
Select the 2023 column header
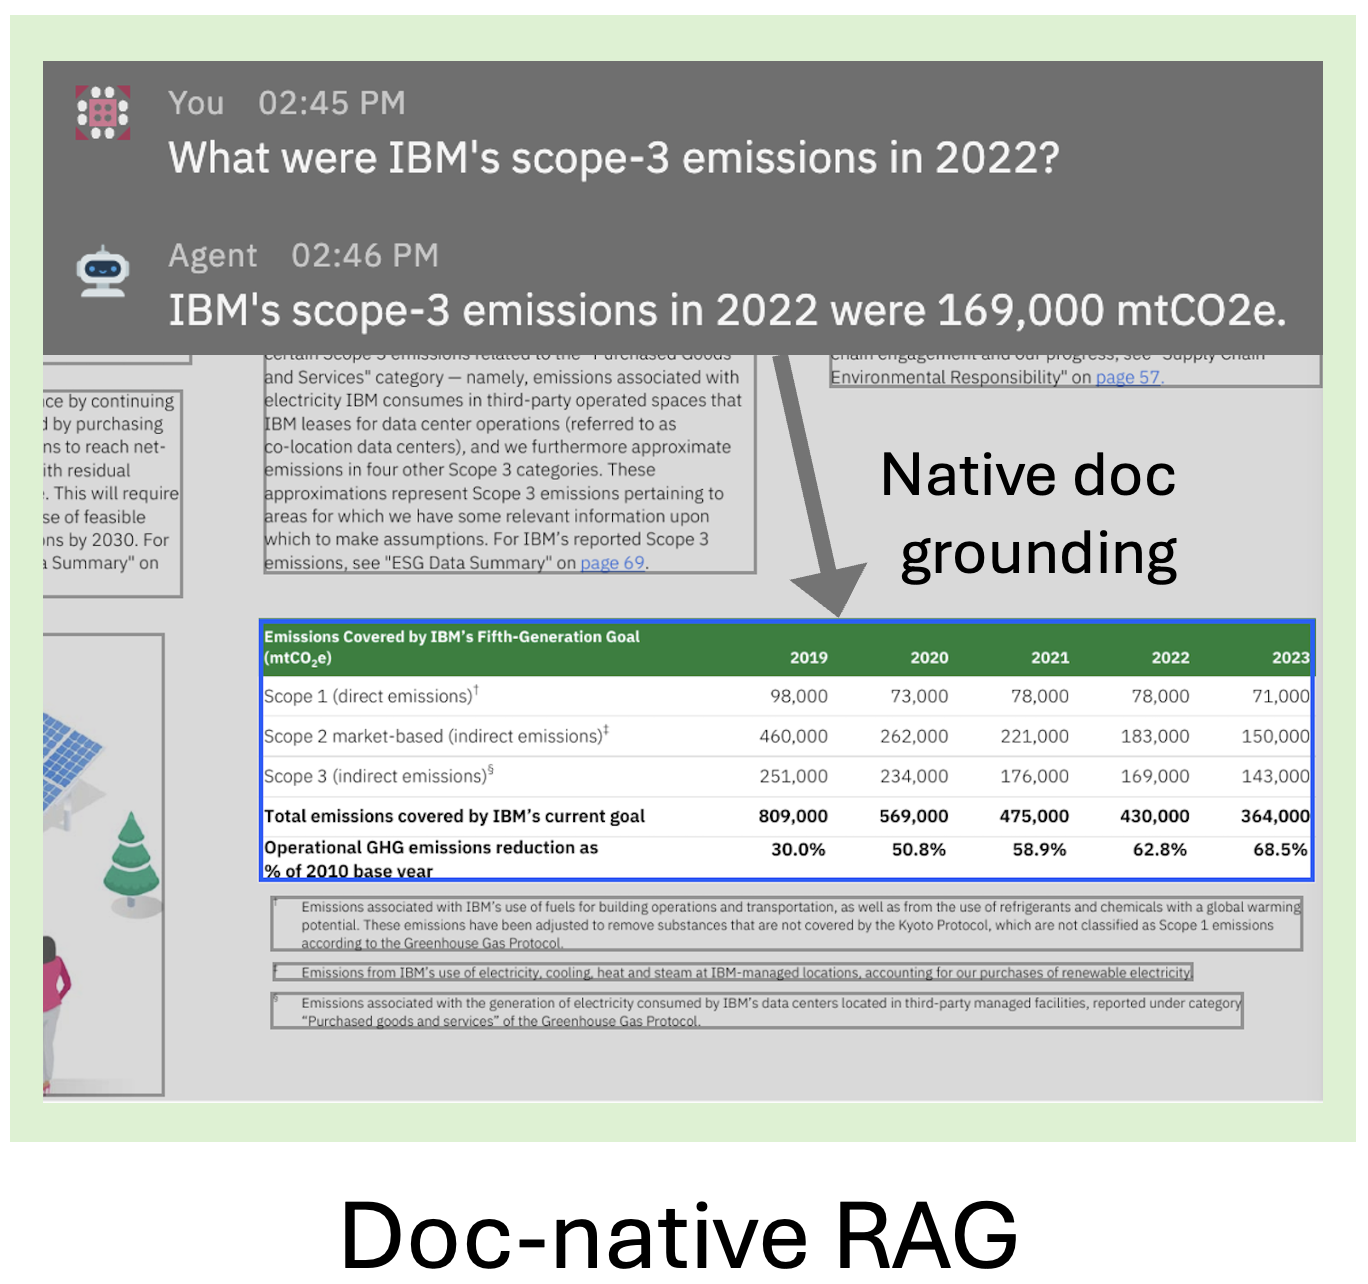click(x=1290, y=658)
